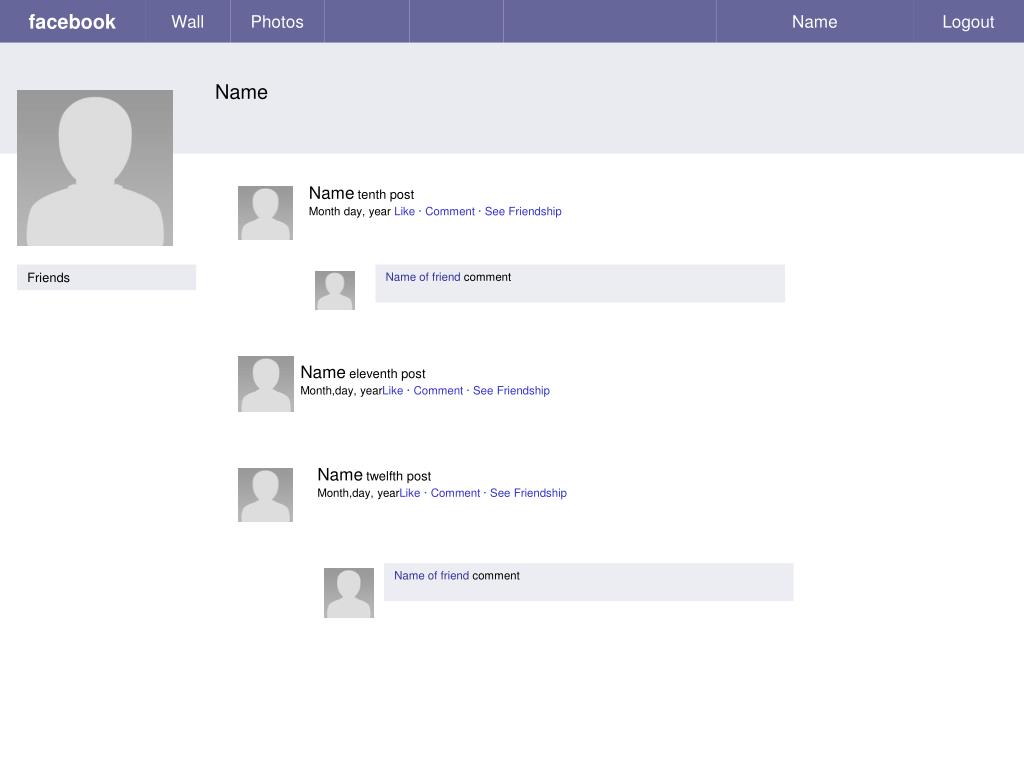Open the Wall tab
Screen dimensions: 1024x768
[x=187, y=22]
